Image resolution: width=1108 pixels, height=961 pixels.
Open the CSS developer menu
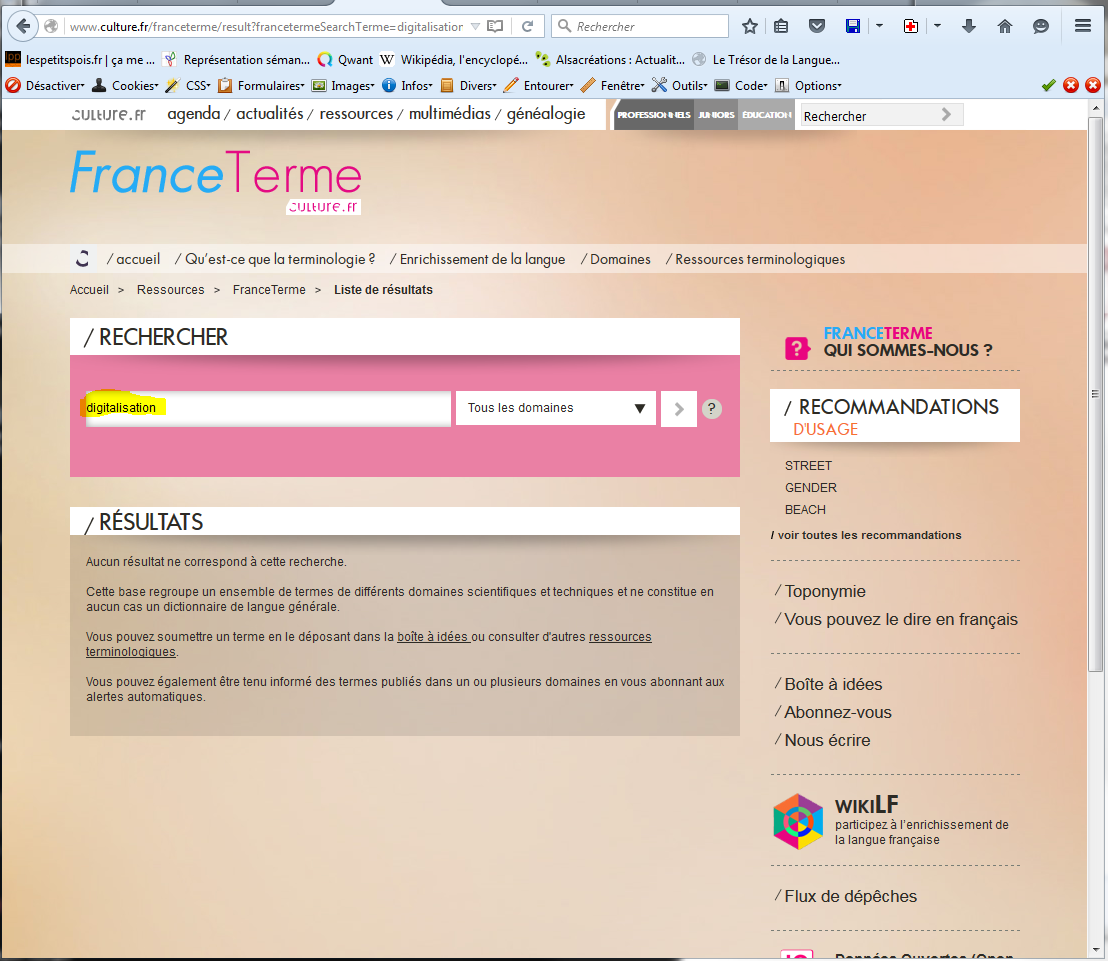(x=188, y=86)
